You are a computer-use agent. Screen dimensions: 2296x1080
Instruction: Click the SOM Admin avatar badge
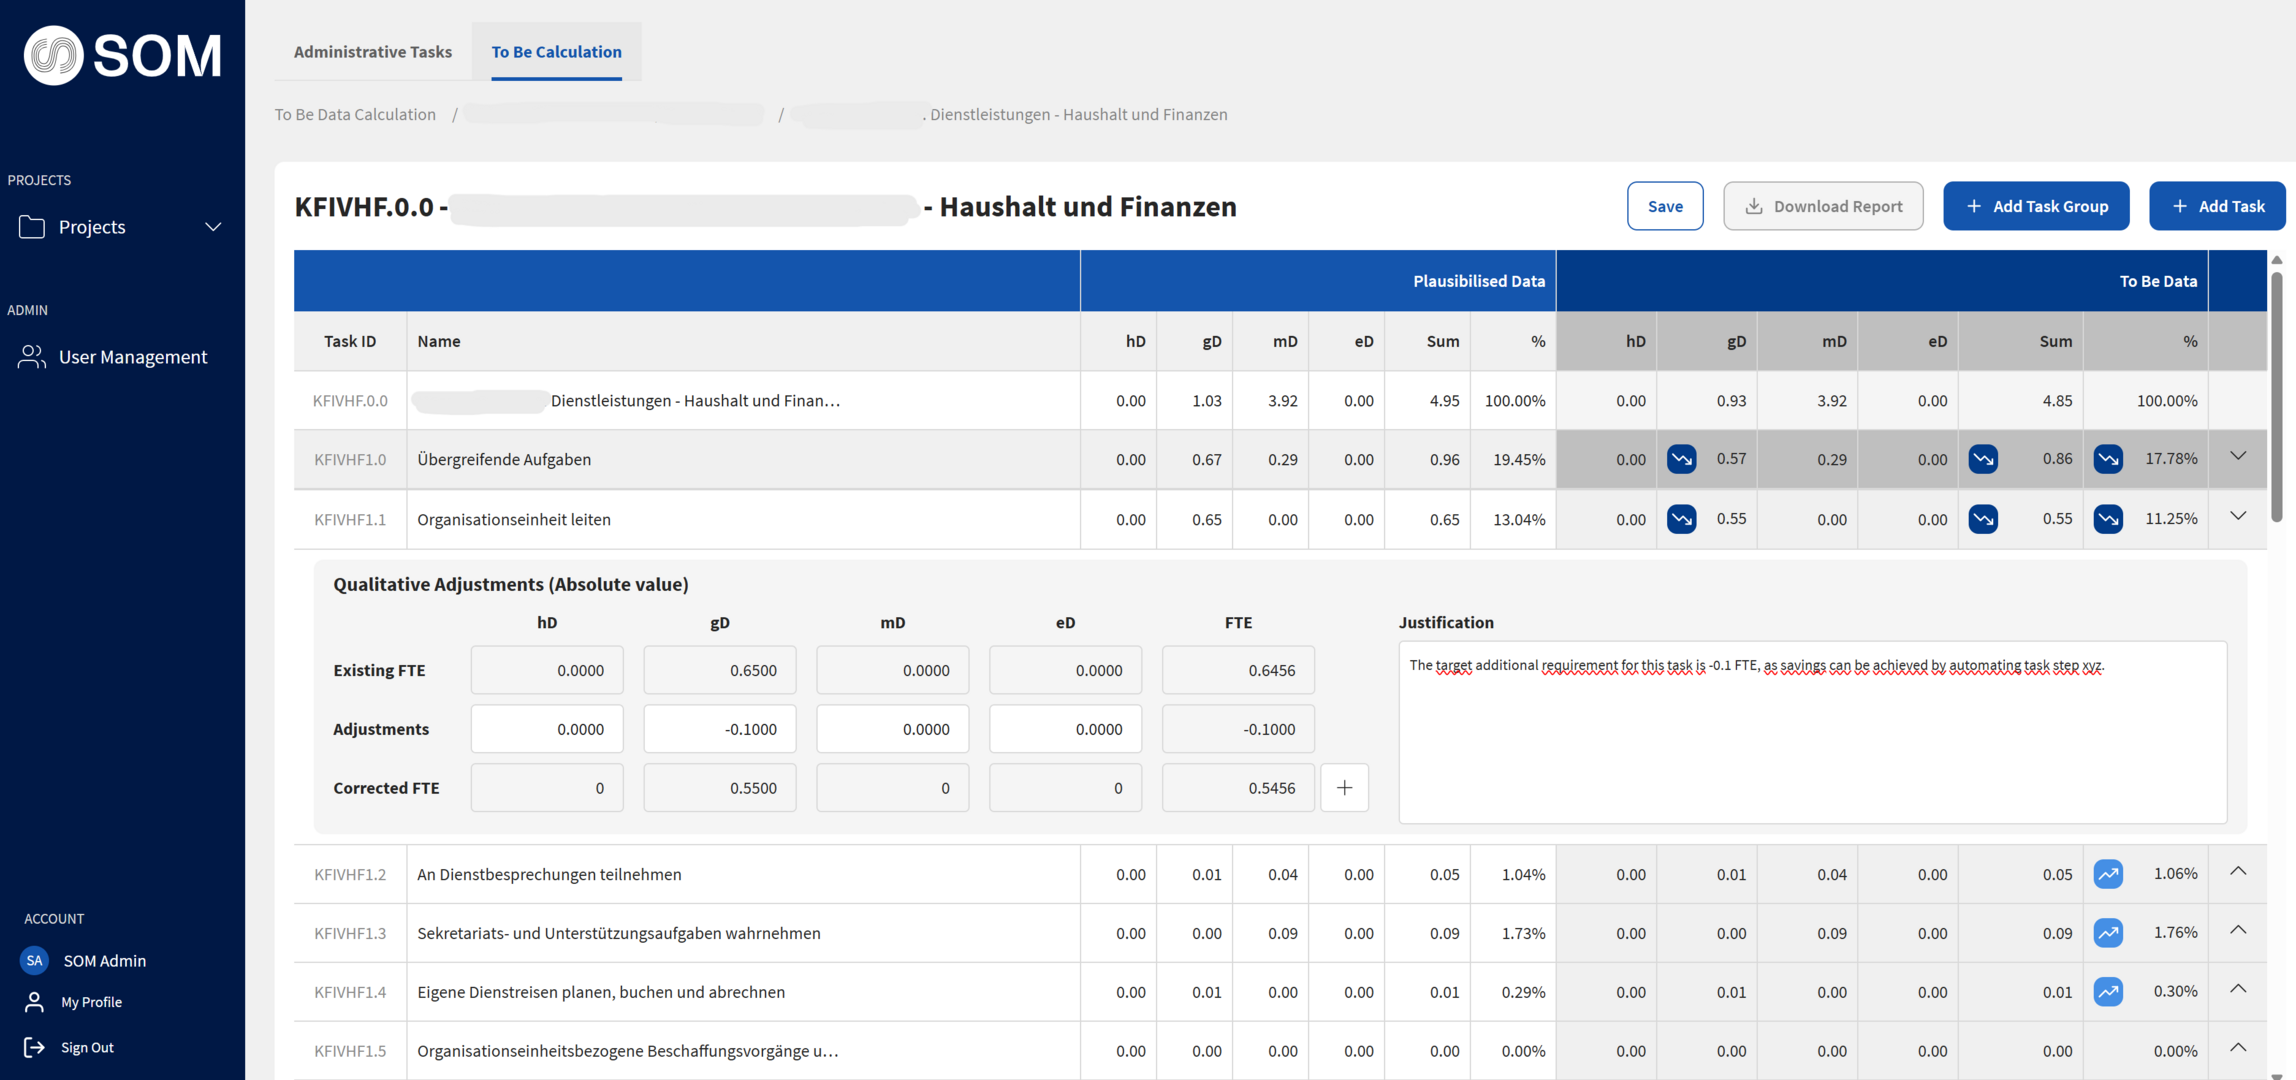pos(34,960)
